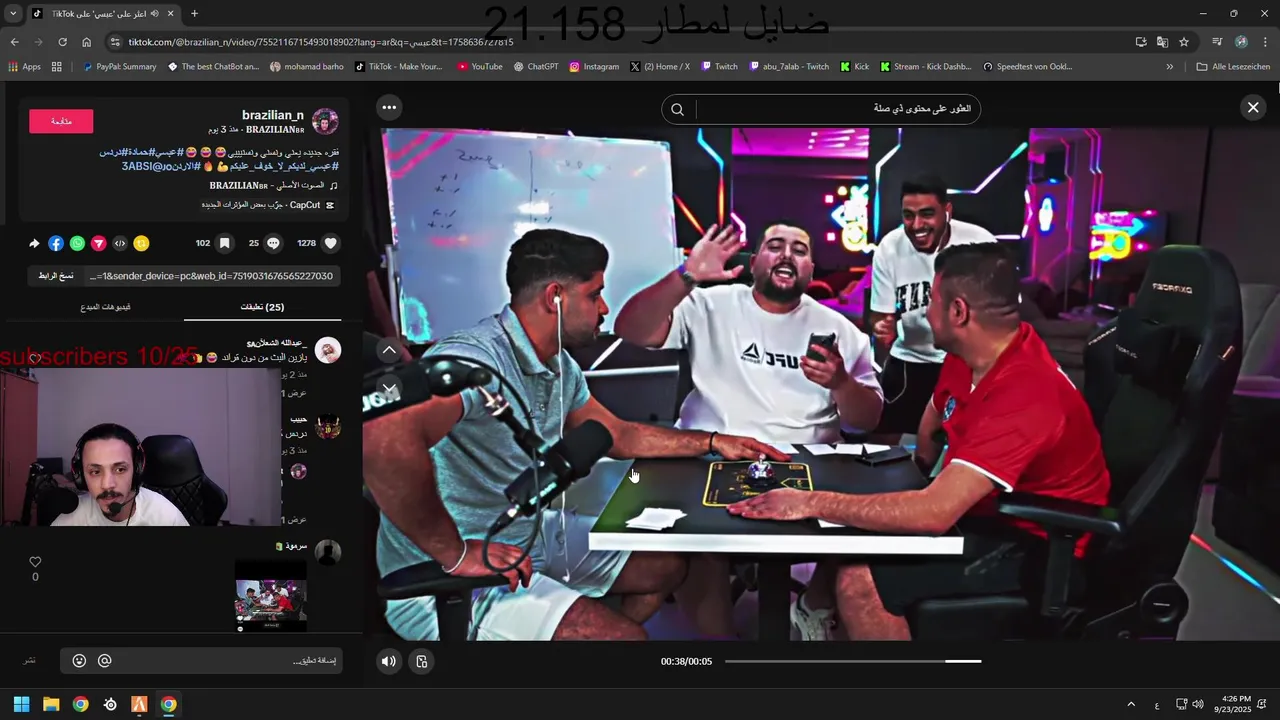The height and width of the screenshot is (720, 1280).
Task: Open the tab search dropdown arrow
Action: [x=13, y=14]
